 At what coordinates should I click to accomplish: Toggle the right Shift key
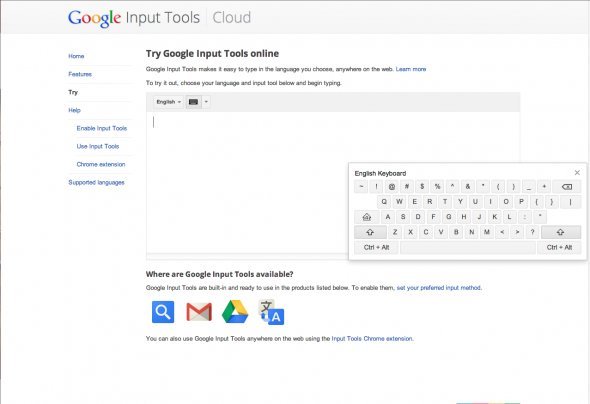click(561, 232)
